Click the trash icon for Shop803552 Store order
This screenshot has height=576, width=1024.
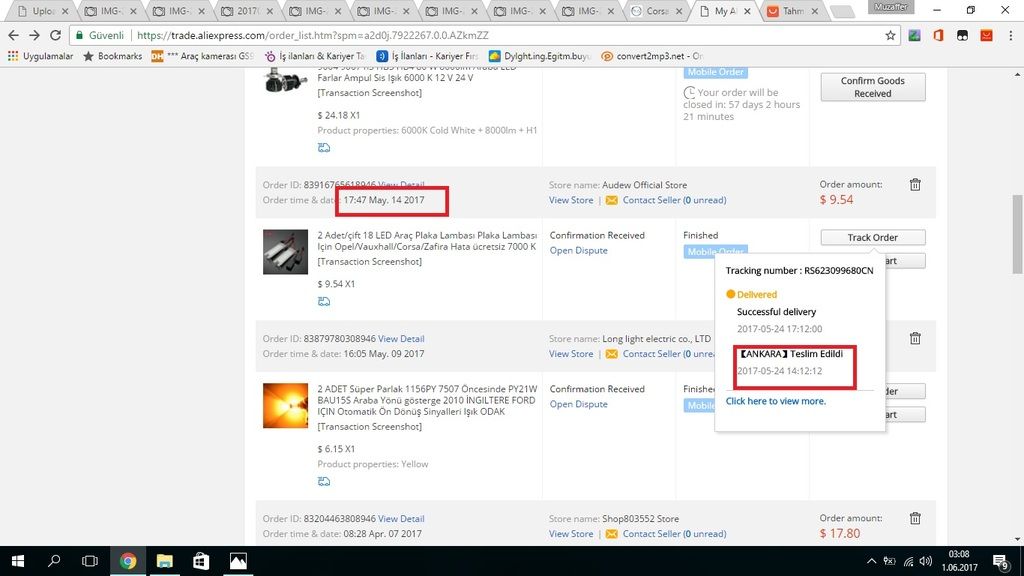[x=915, y=519]
